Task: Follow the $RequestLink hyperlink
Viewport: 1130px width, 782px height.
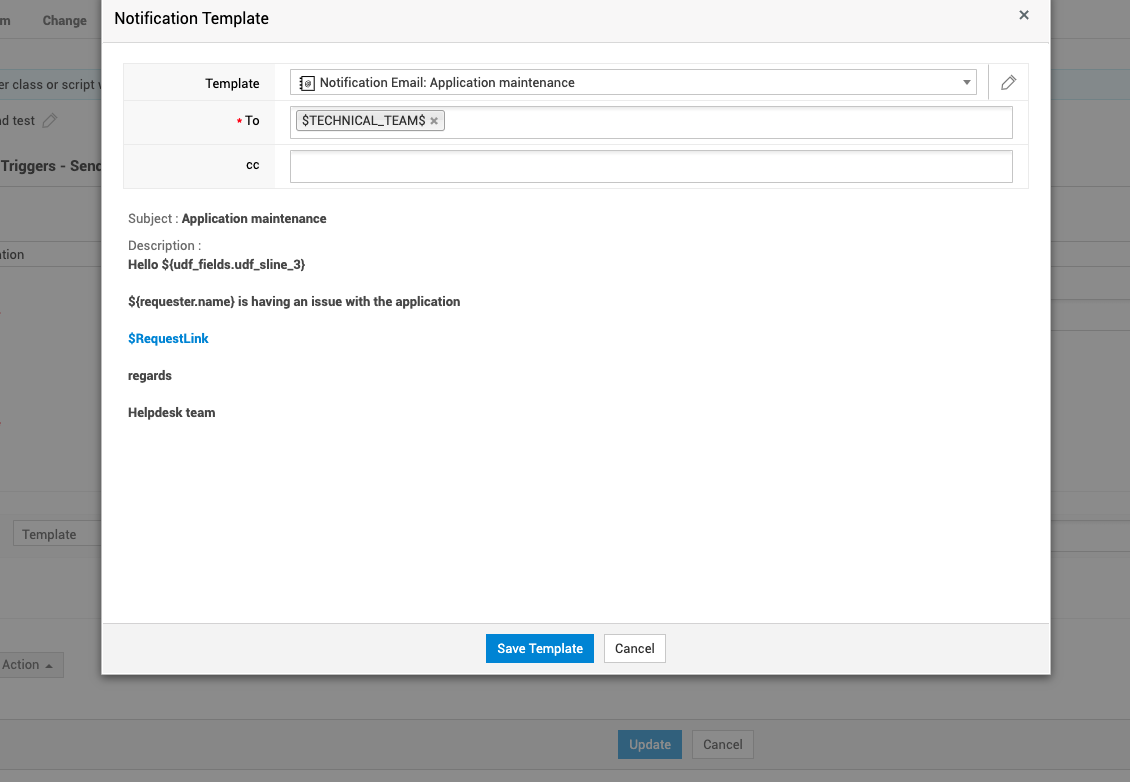Action: (x=168, y=338)
